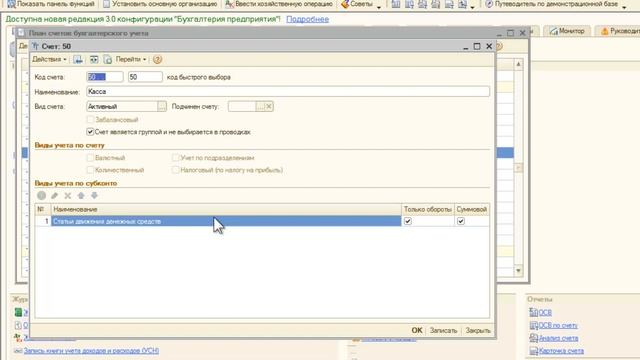The width and height of the screenshot is (640, 360).
Task: Add a new subconto row with the round add icon
Action: [41, 196]
